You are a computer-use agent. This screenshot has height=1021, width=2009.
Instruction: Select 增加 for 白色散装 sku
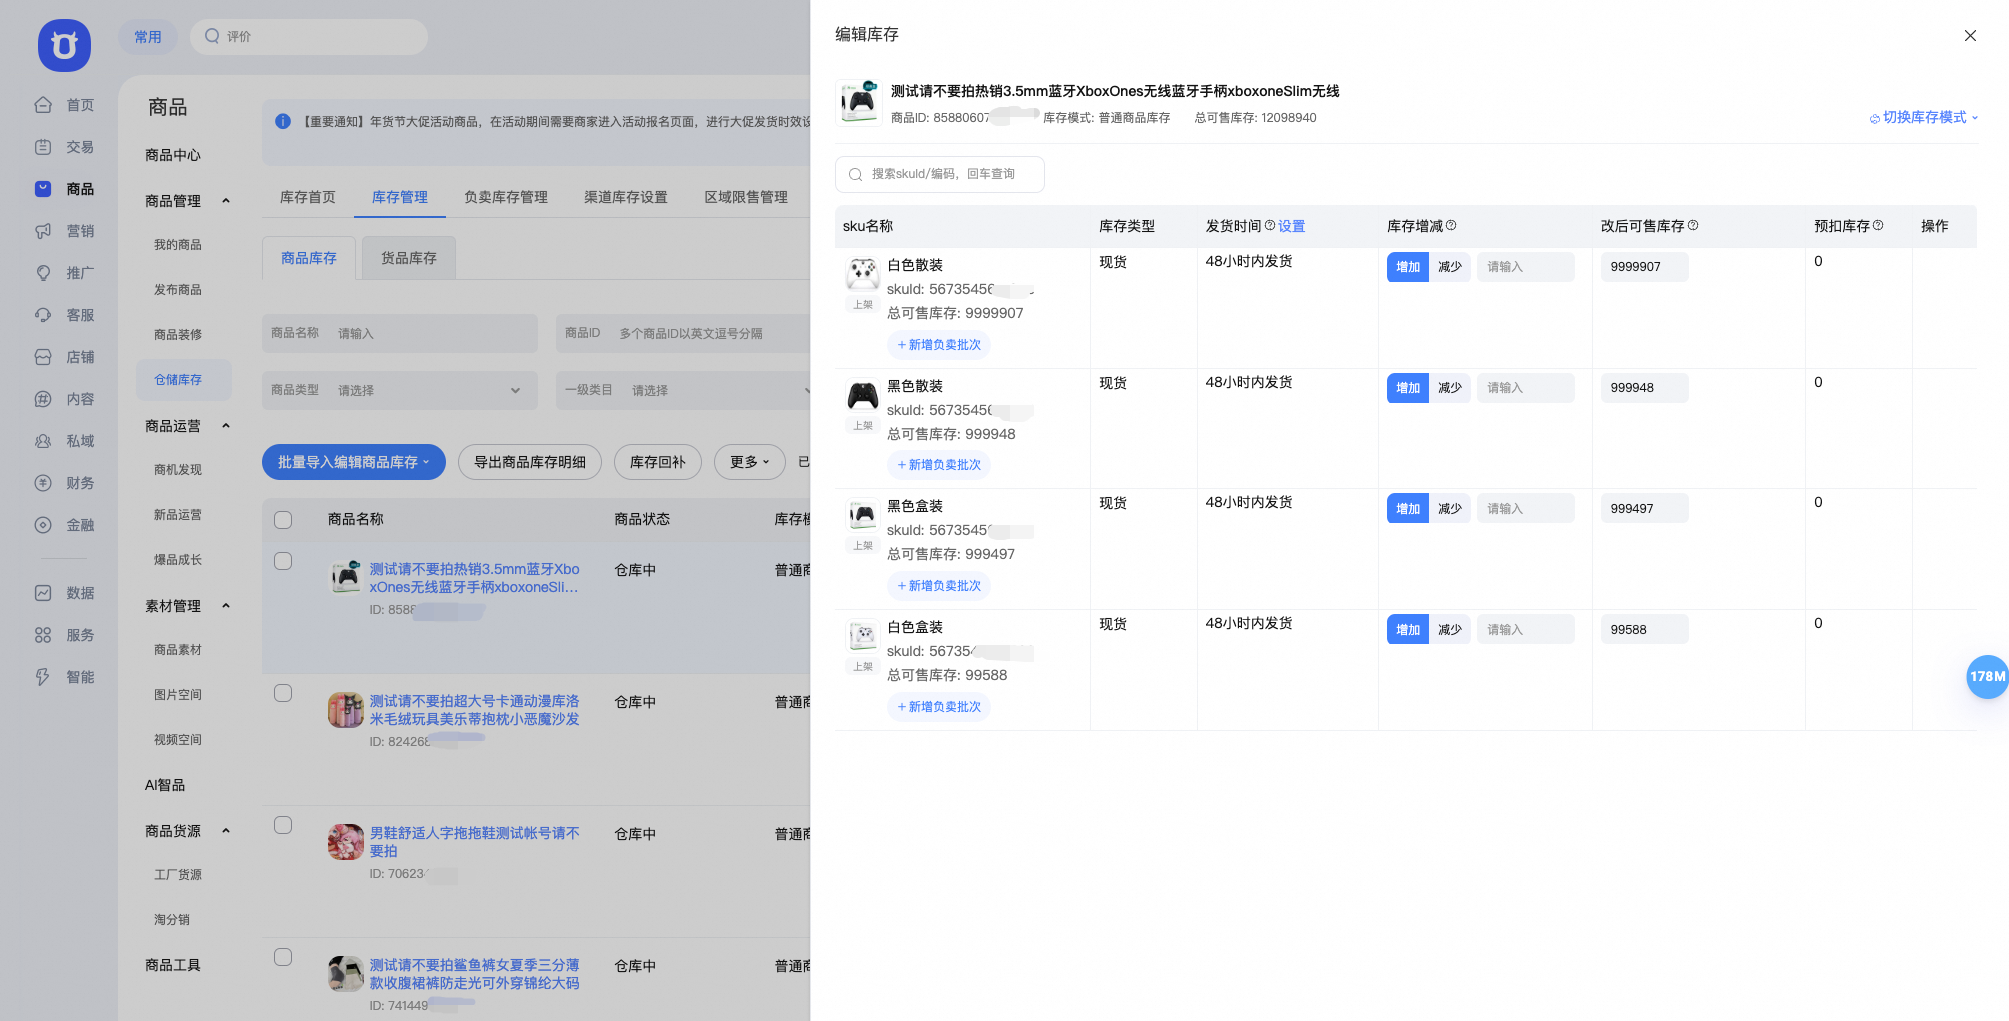[x=1408, y=267]
